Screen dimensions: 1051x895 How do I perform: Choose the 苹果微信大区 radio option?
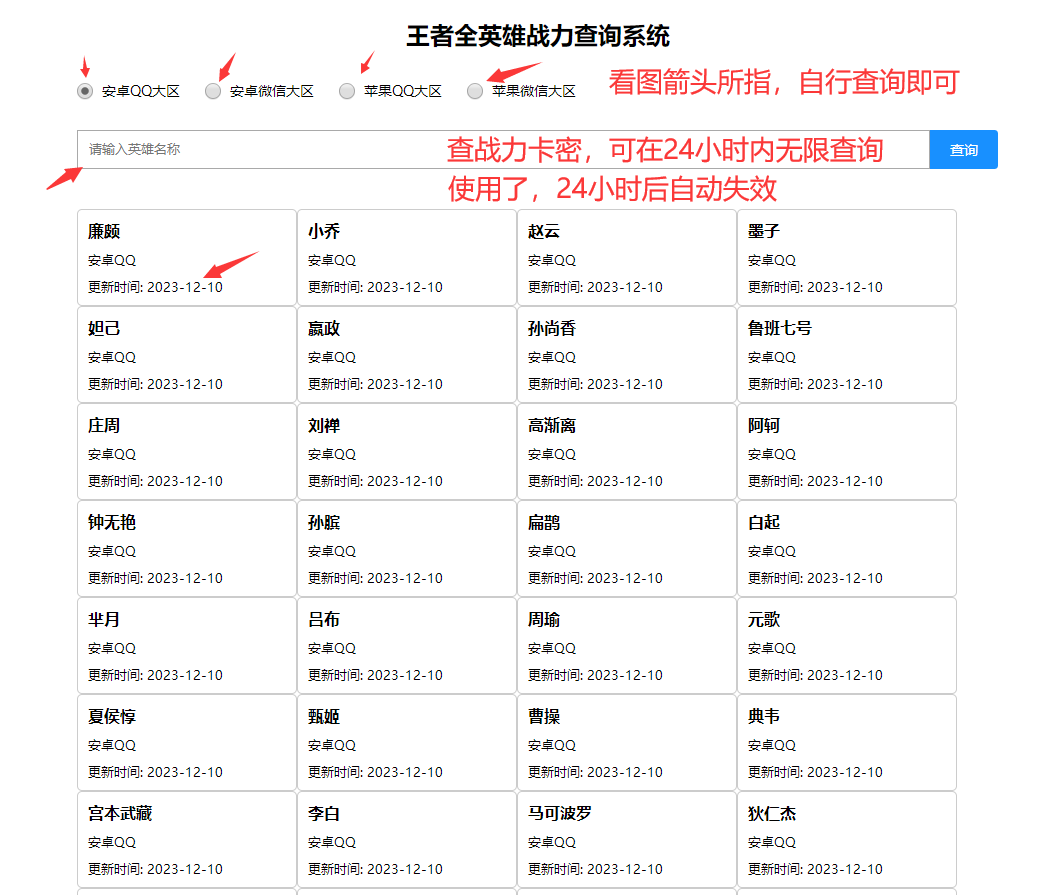[475, 91]
